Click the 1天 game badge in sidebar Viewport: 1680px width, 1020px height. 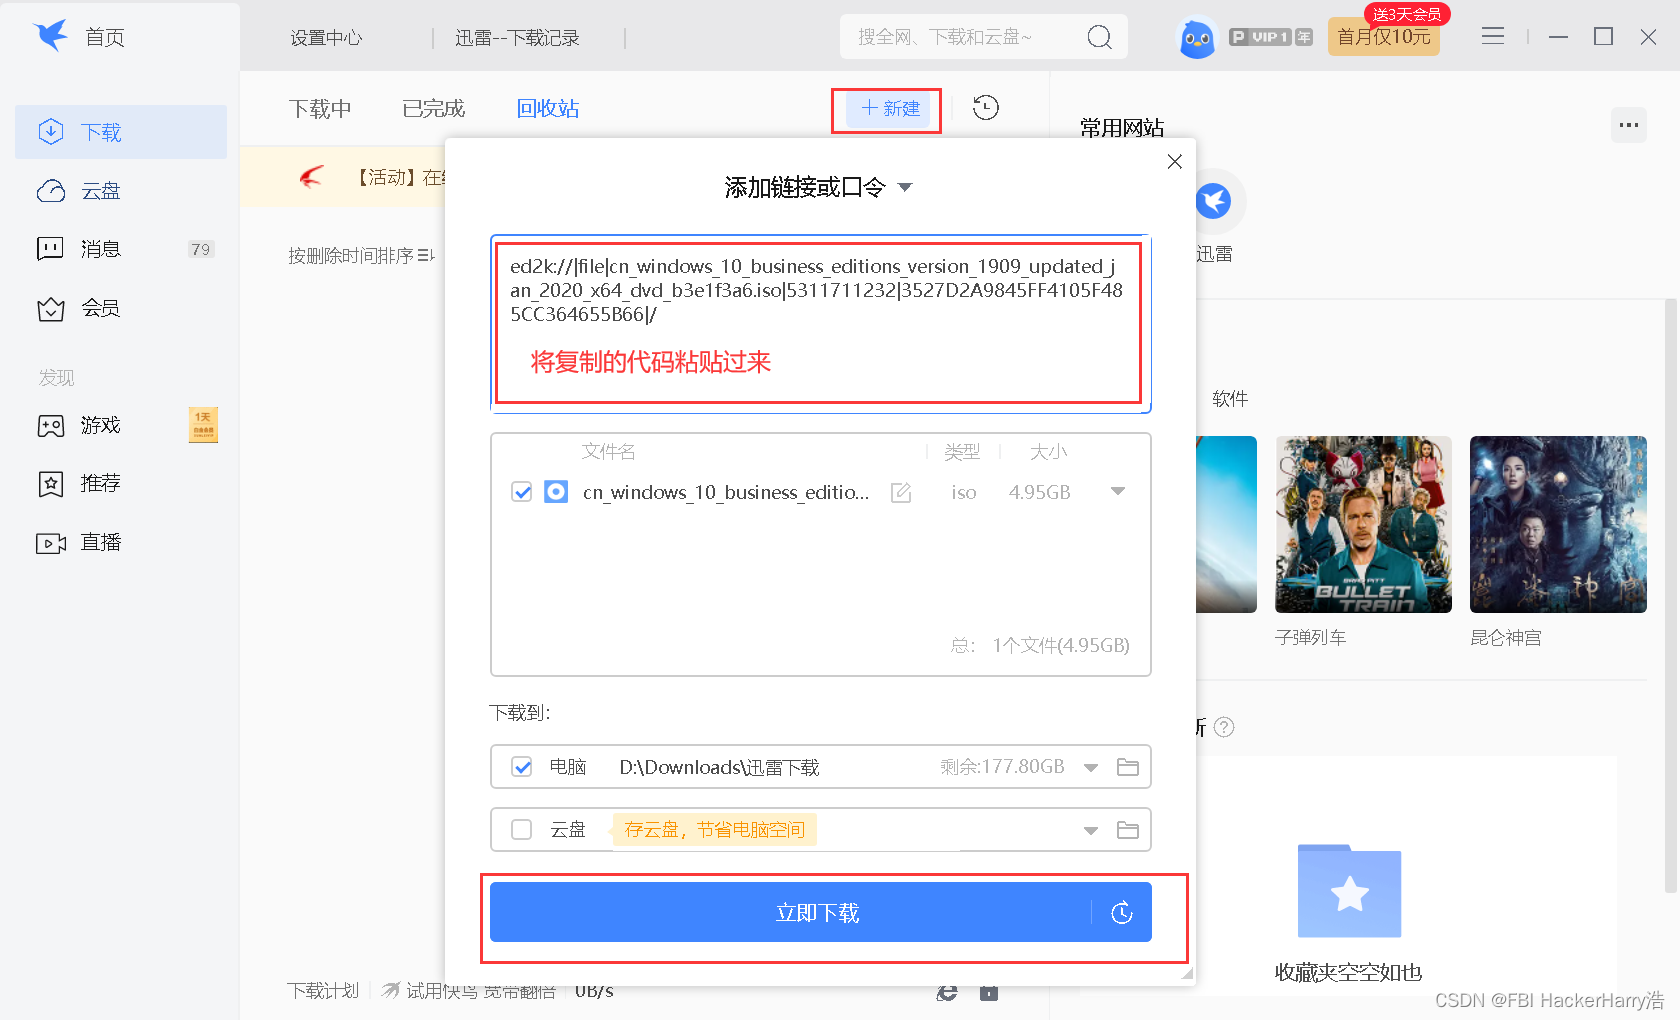[x=203, y=425]
